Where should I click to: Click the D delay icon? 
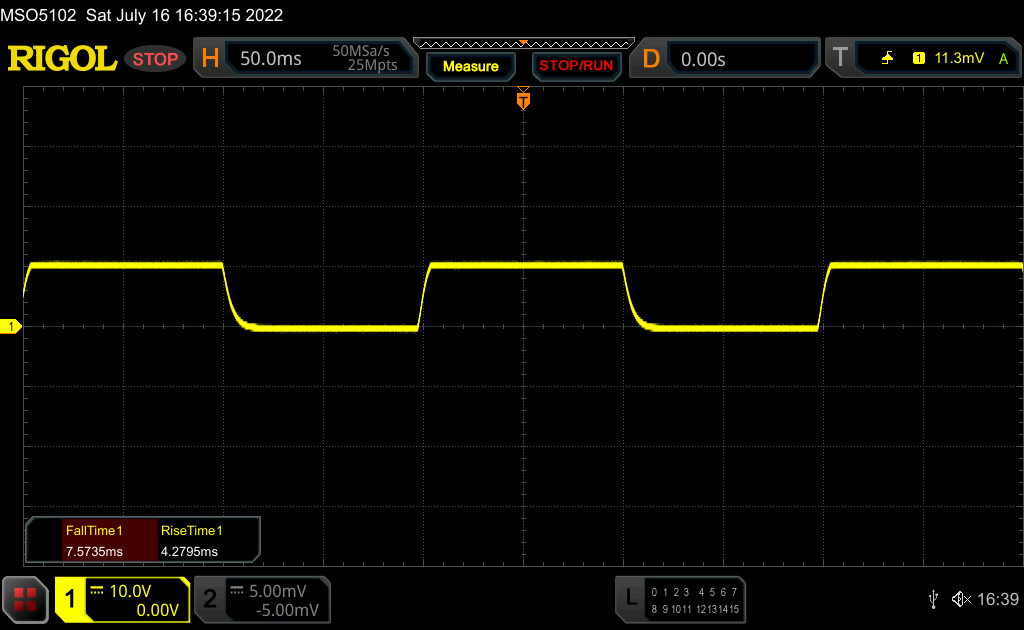[x=651, y=59]
